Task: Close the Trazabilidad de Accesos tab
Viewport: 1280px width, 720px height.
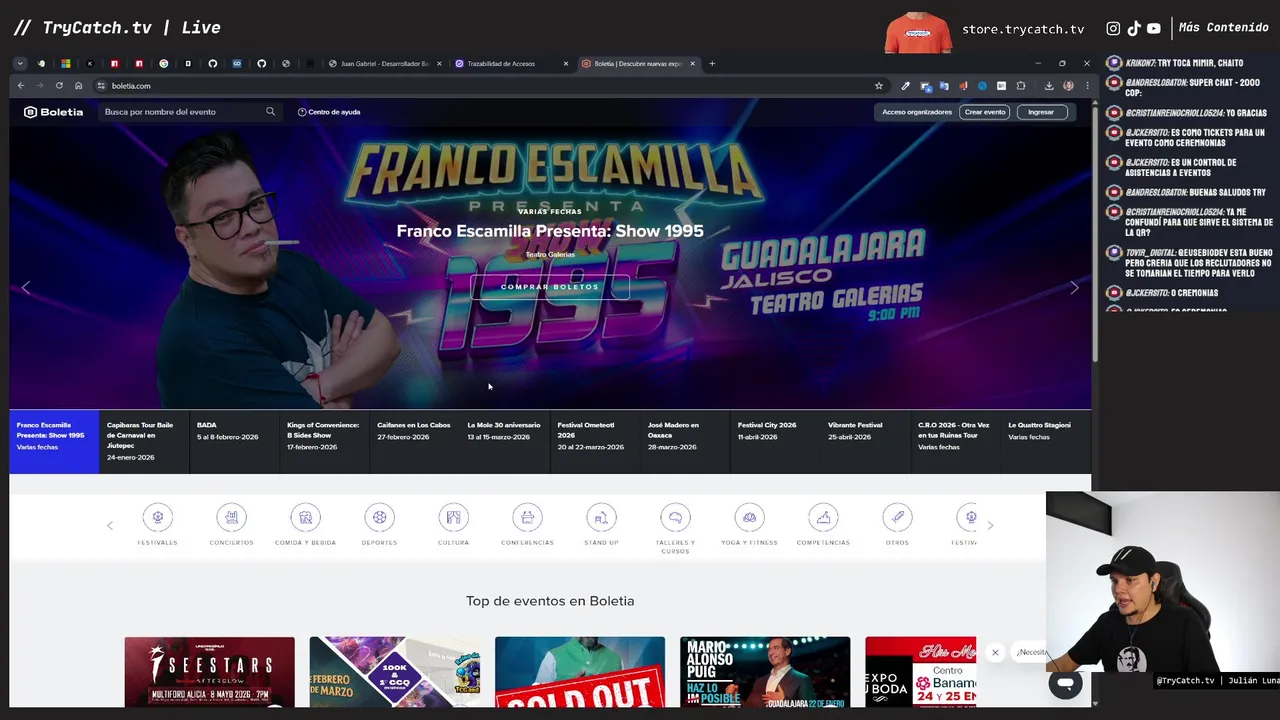Action: [565, 64]
